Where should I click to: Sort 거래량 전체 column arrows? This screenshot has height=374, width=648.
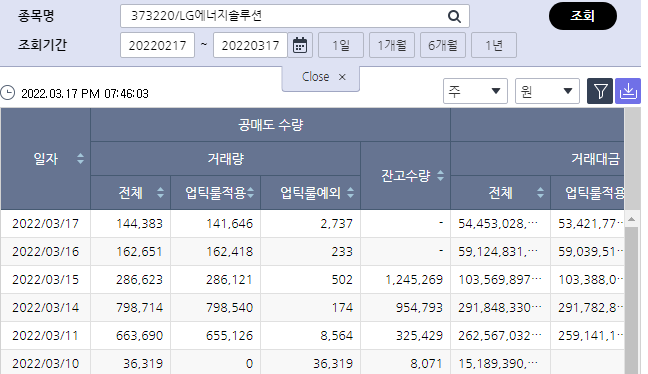click(x=160, y=193)
